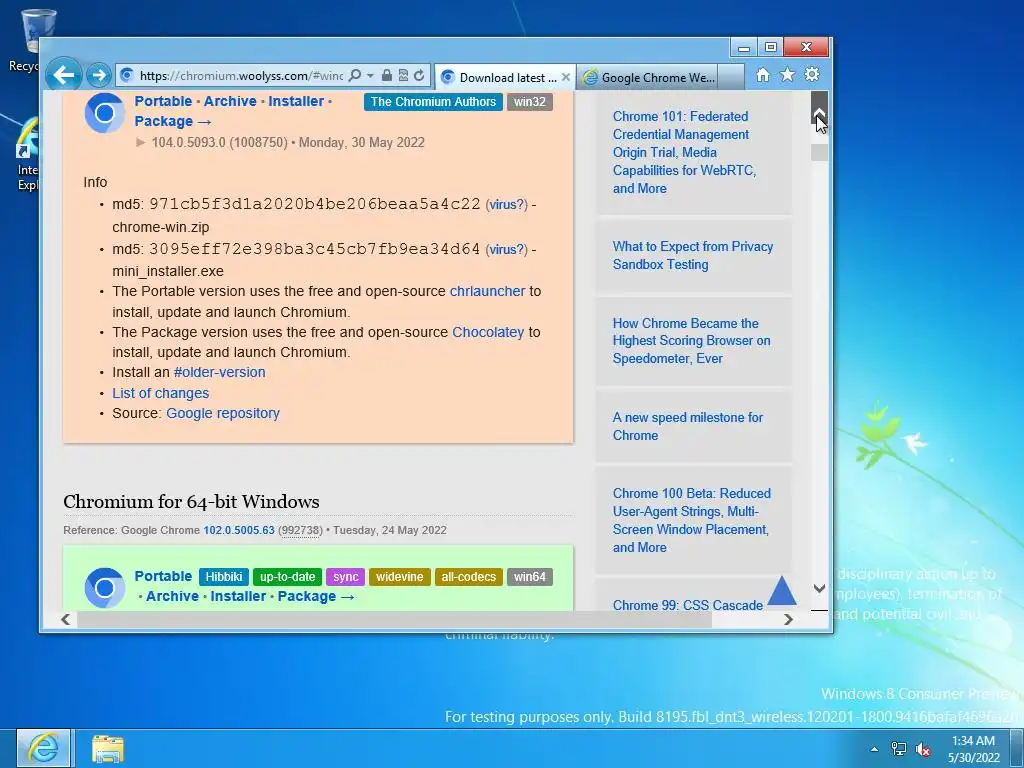The height and width of the screenshot is (768, 1024).
Task: Open Chrome 99: CSS Cascade article
Action: pos(688,605)
